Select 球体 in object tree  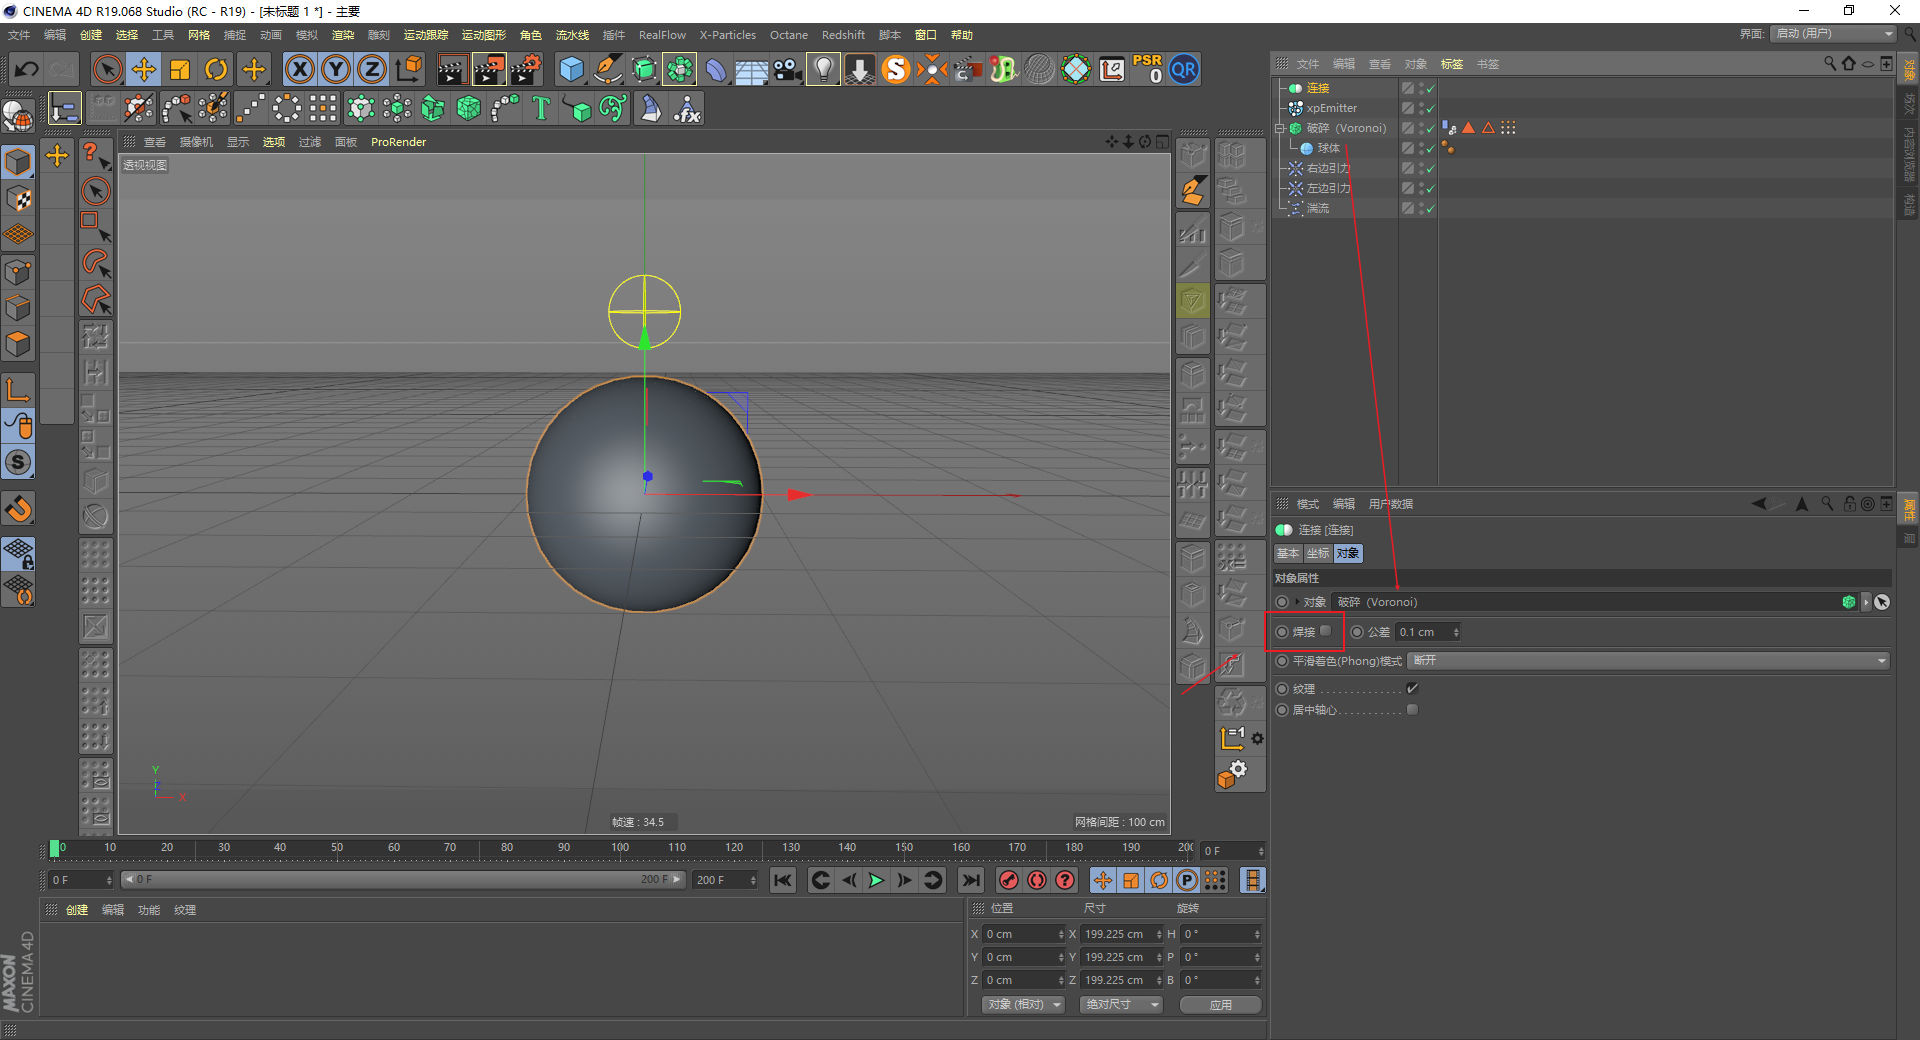(1328, 148)
